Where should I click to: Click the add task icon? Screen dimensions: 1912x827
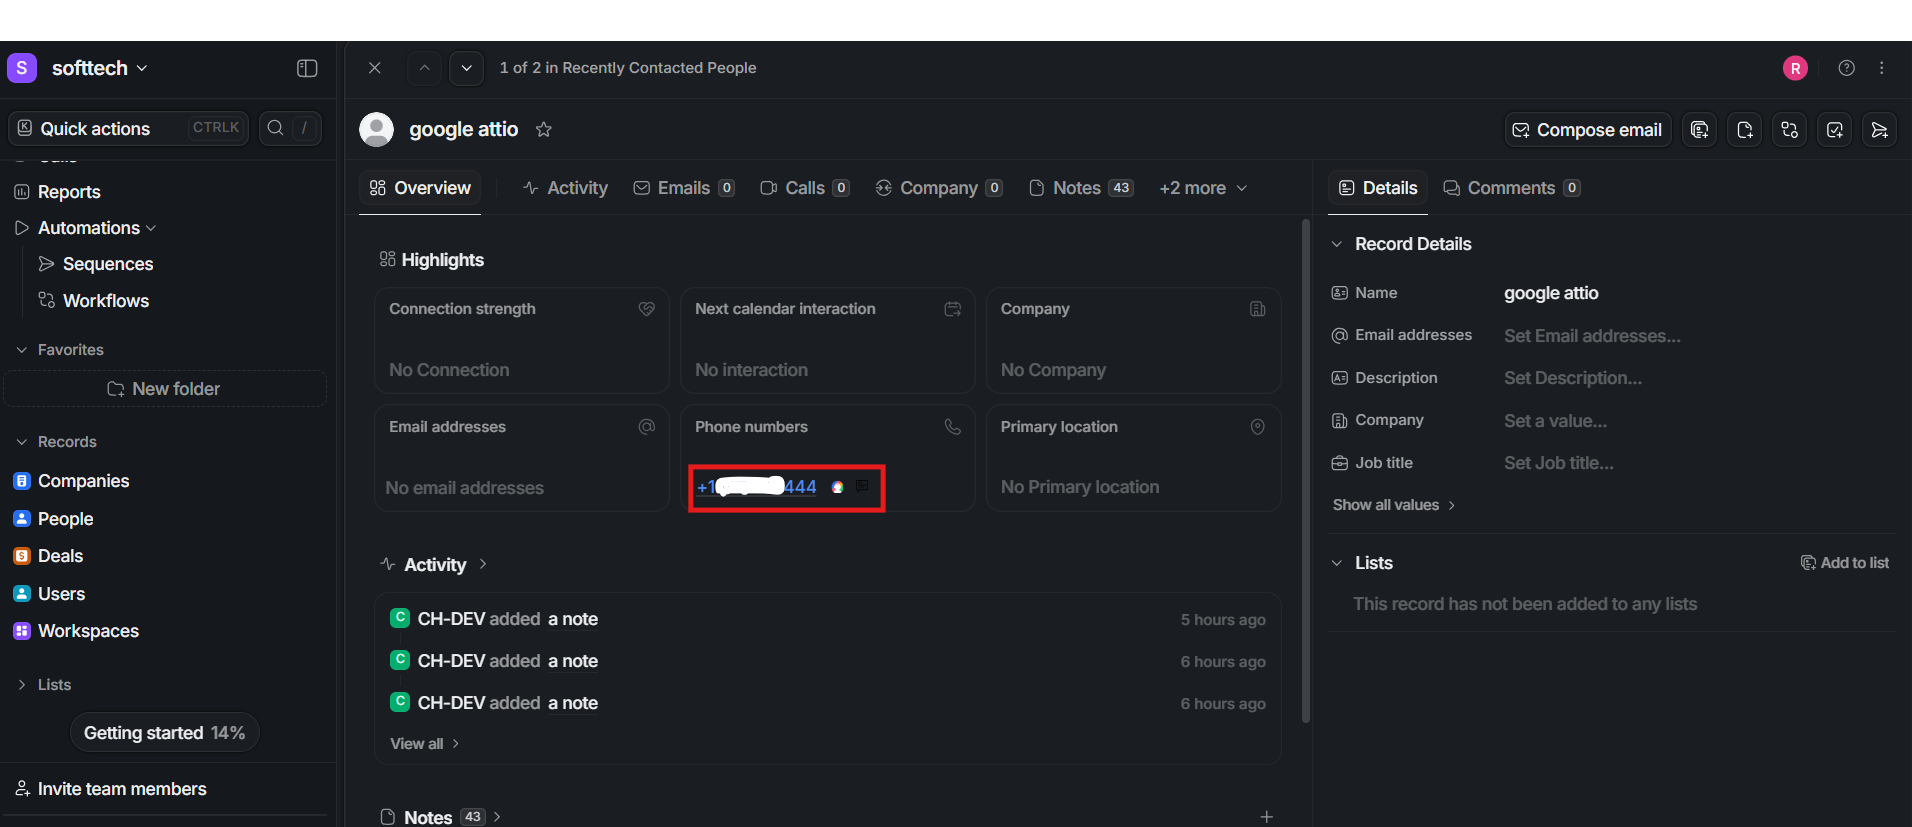click(1835, 130)
